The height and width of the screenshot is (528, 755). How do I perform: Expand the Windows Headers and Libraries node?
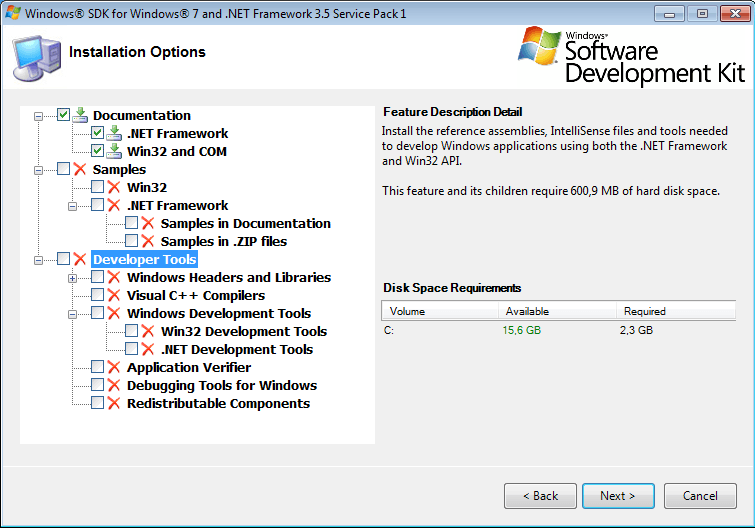pyautogui.click(x=73, y=278)
